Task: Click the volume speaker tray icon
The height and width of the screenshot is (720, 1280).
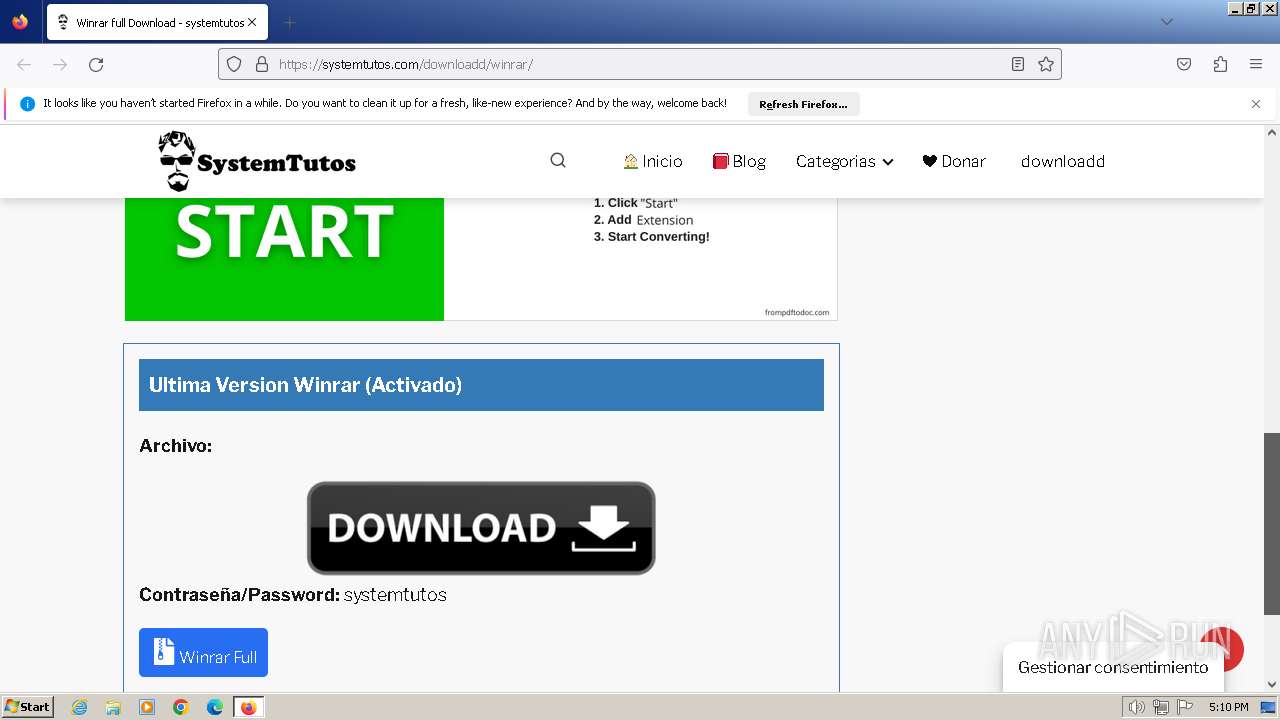Action: tap(1136, 707)
